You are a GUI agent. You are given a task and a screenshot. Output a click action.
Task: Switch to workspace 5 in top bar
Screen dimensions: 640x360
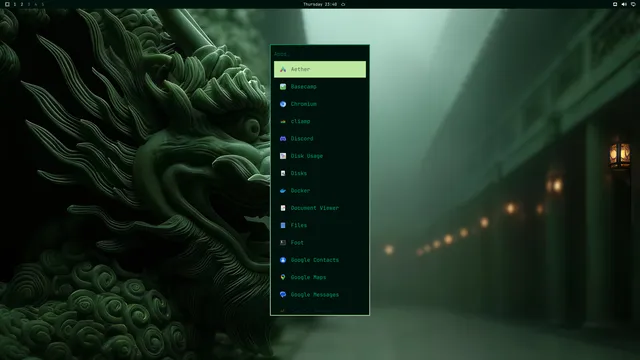click(42, 4)
